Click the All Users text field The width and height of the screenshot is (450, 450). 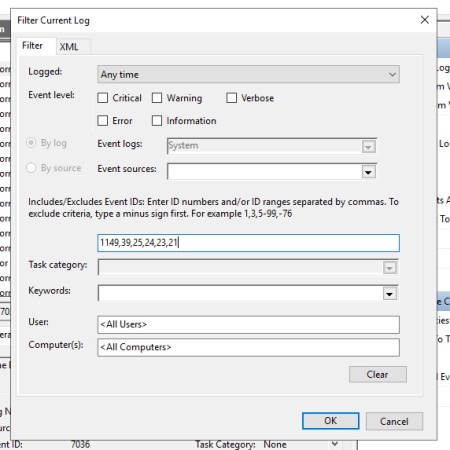point(248,325)
